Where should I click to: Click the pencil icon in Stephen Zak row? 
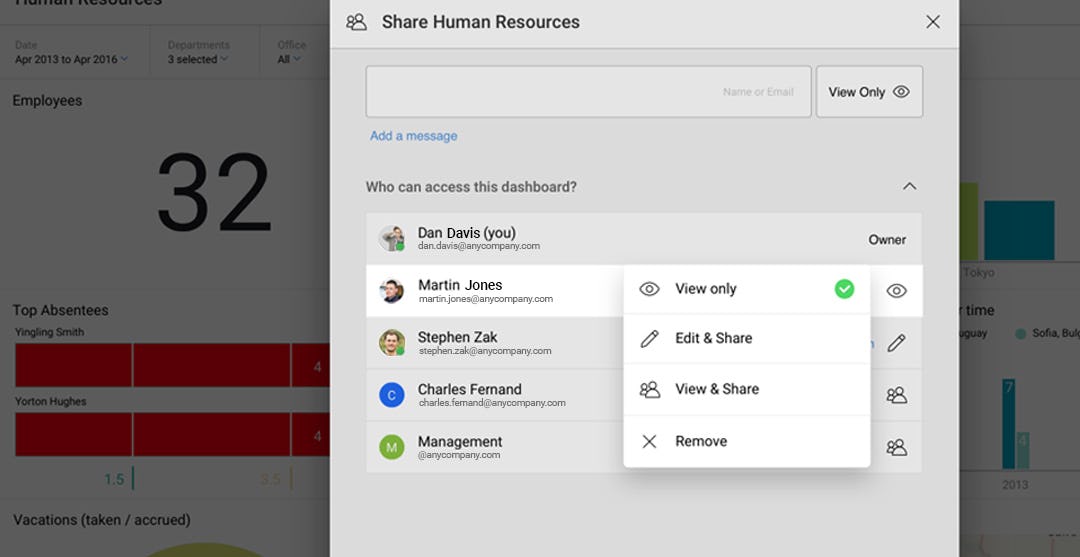(x=896, y=343)
